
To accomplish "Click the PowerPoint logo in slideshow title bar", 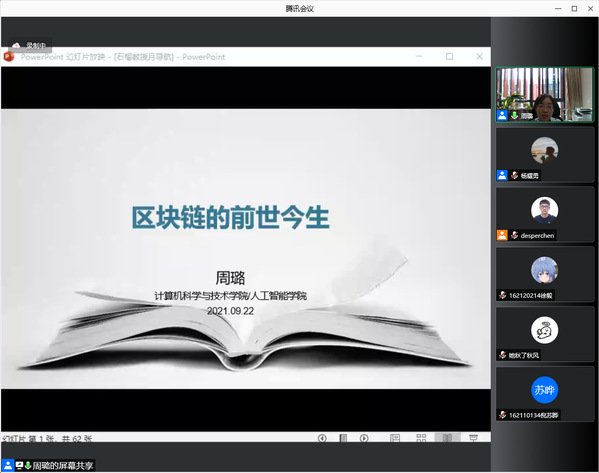I will click(9, 57).
